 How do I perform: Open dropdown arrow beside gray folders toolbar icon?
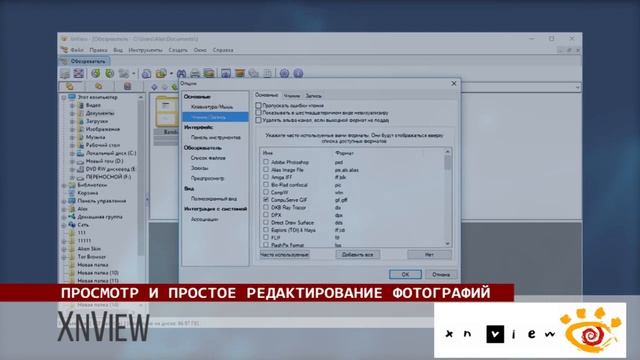(133, 73)
